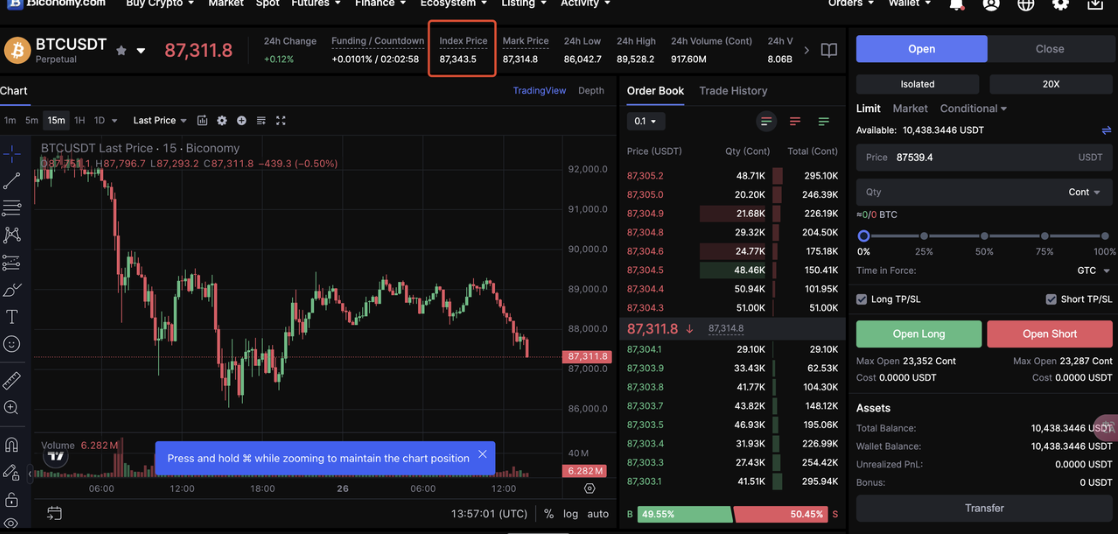Screen dimensions: 1118x534
Task: Select the trend line drawing tool
Action: [x=12, y=181]
